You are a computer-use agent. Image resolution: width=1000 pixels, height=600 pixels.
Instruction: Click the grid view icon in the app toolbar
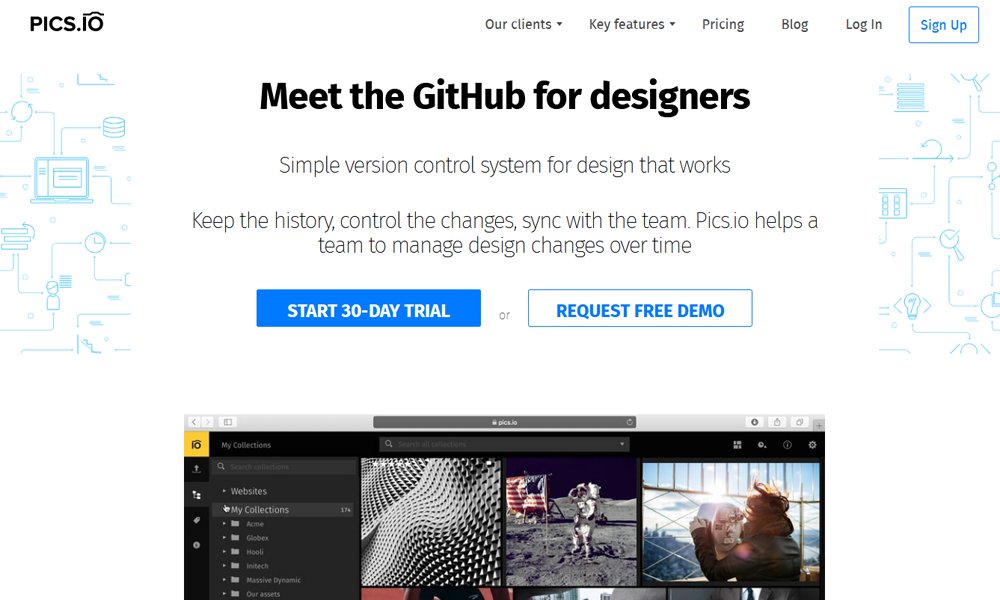coord(737,444)
